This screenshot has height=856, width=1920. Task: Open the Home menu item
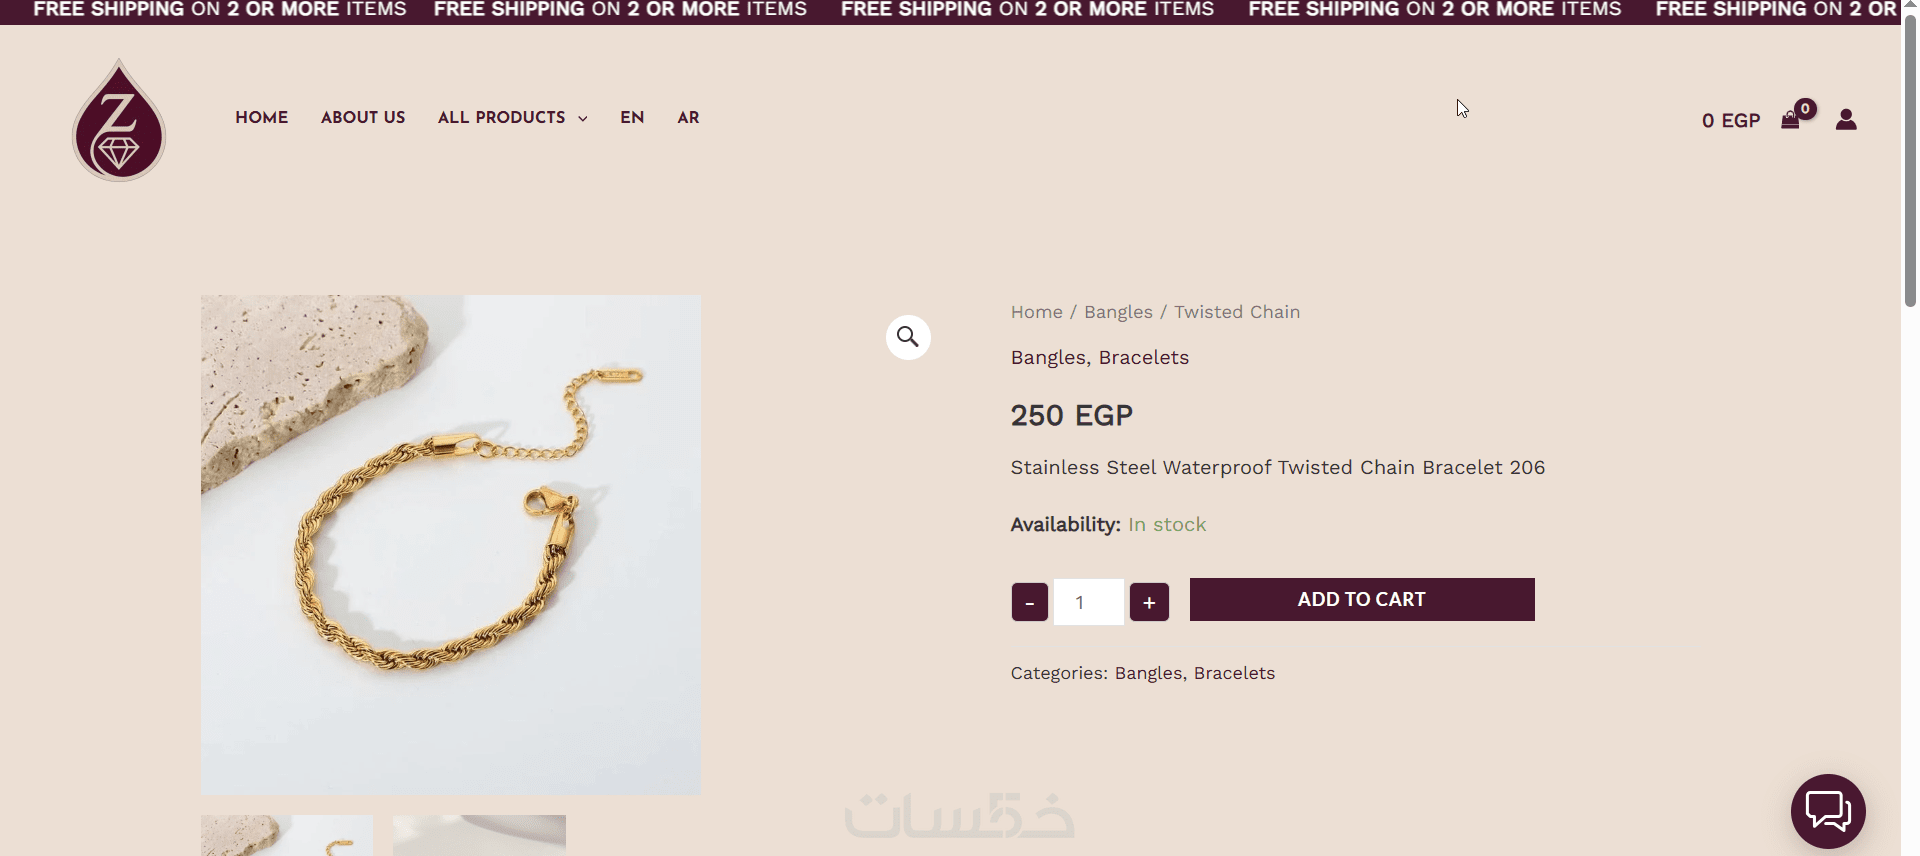[x=262, y=118]
